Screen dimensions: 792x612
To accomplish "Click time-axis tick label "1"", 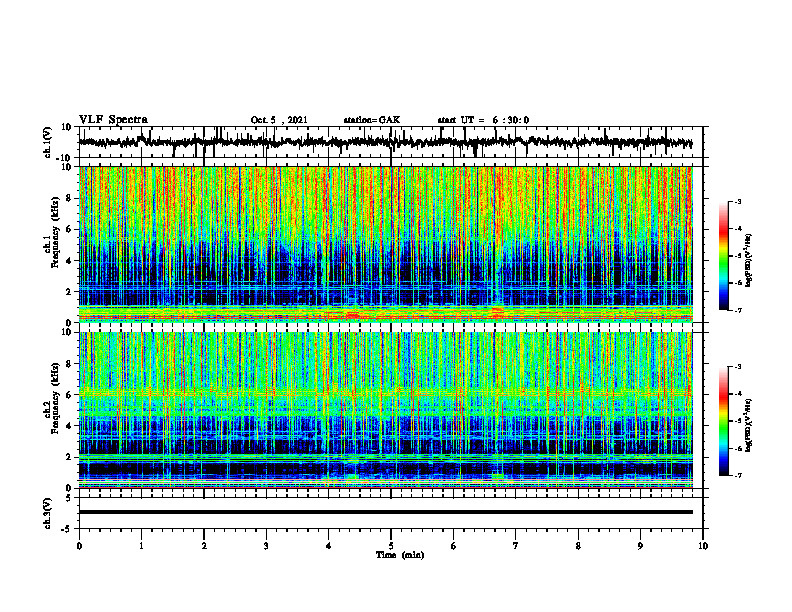I will [x=141, y=546].
